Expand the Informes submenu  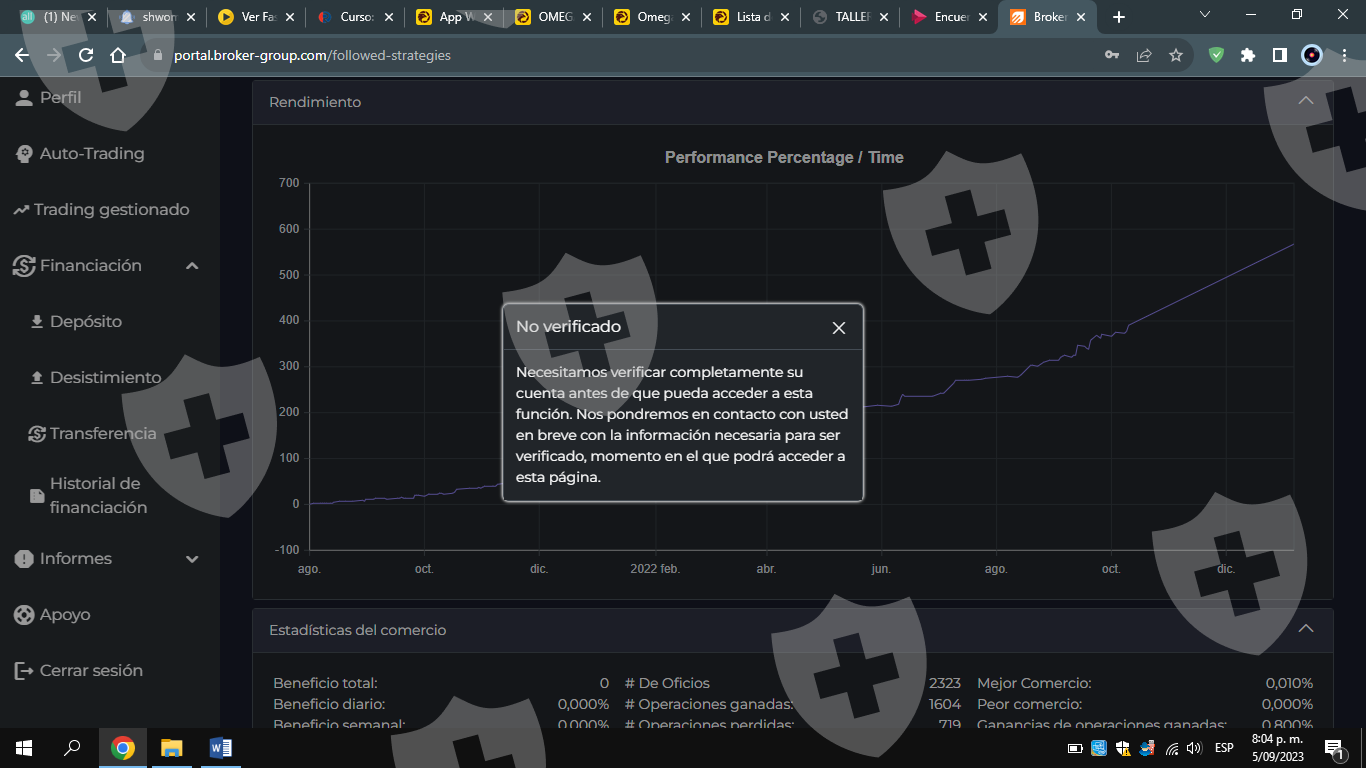pos(192,559)
